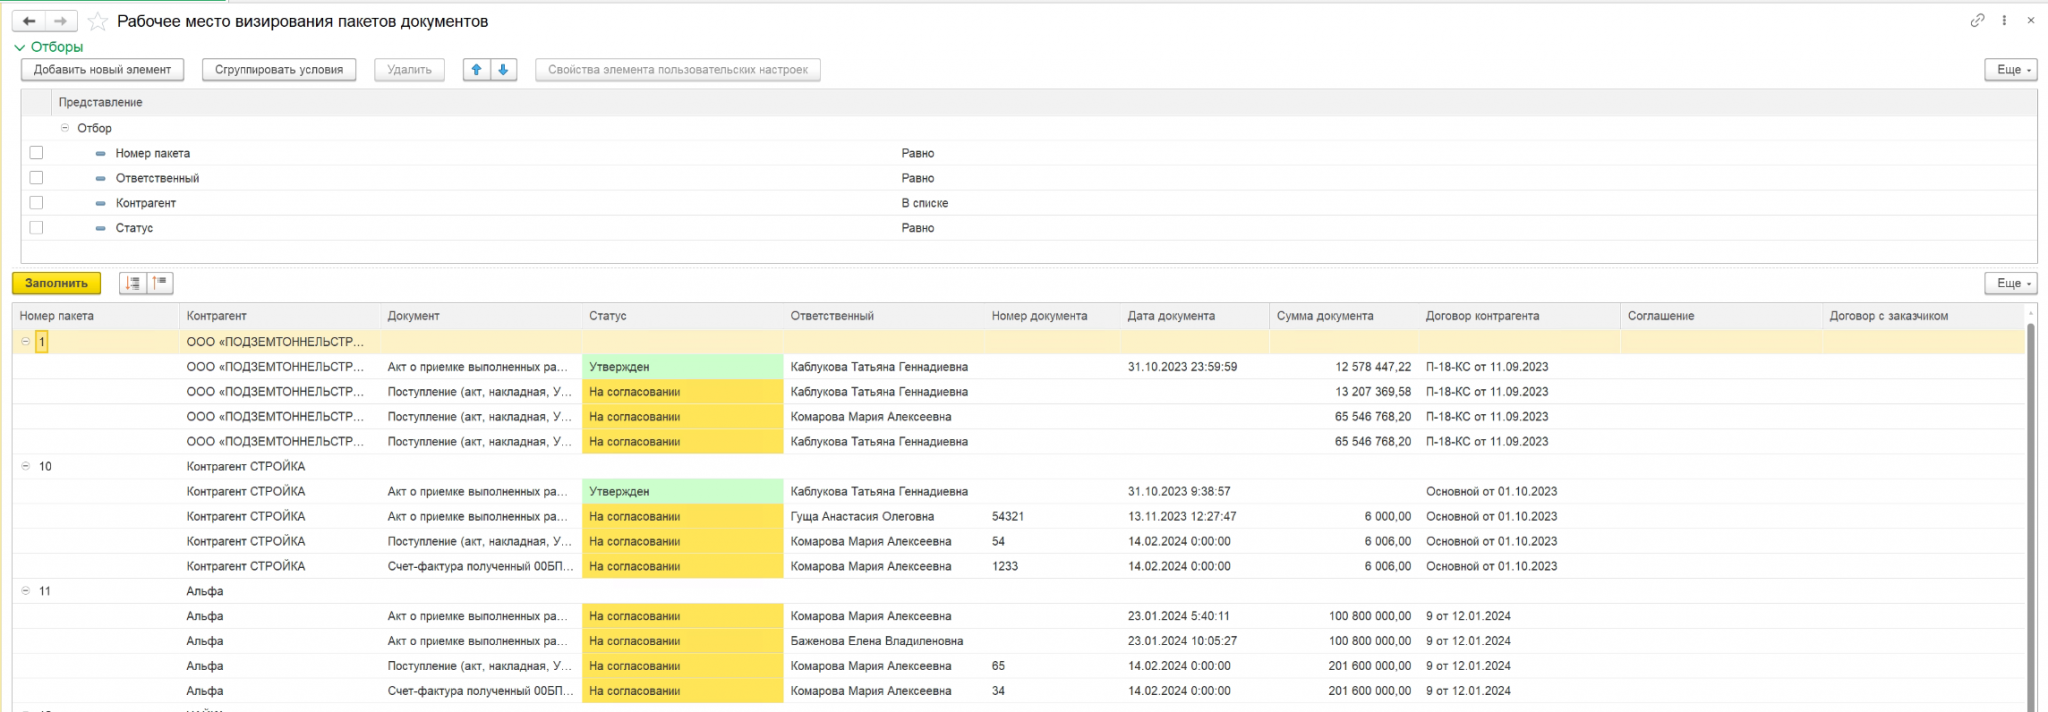
Task: Copy link to this form icon
Action: tap(1977, 20)
